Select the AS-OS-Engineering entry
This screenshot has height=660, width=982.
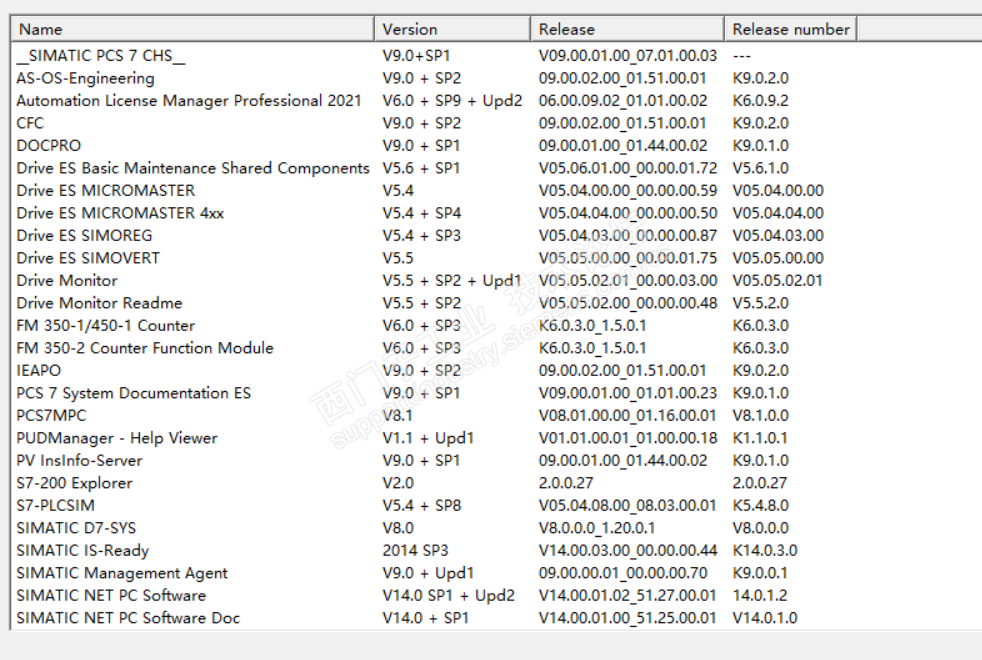pos(86,78)
